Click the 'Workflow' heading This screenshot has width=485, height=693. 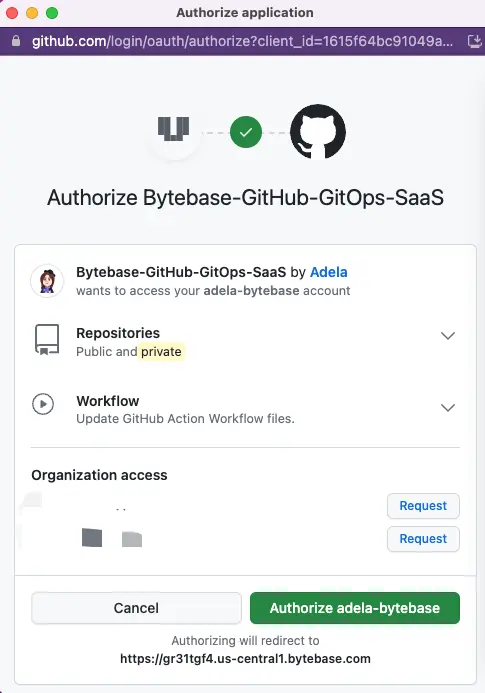[x=107, y=401]
